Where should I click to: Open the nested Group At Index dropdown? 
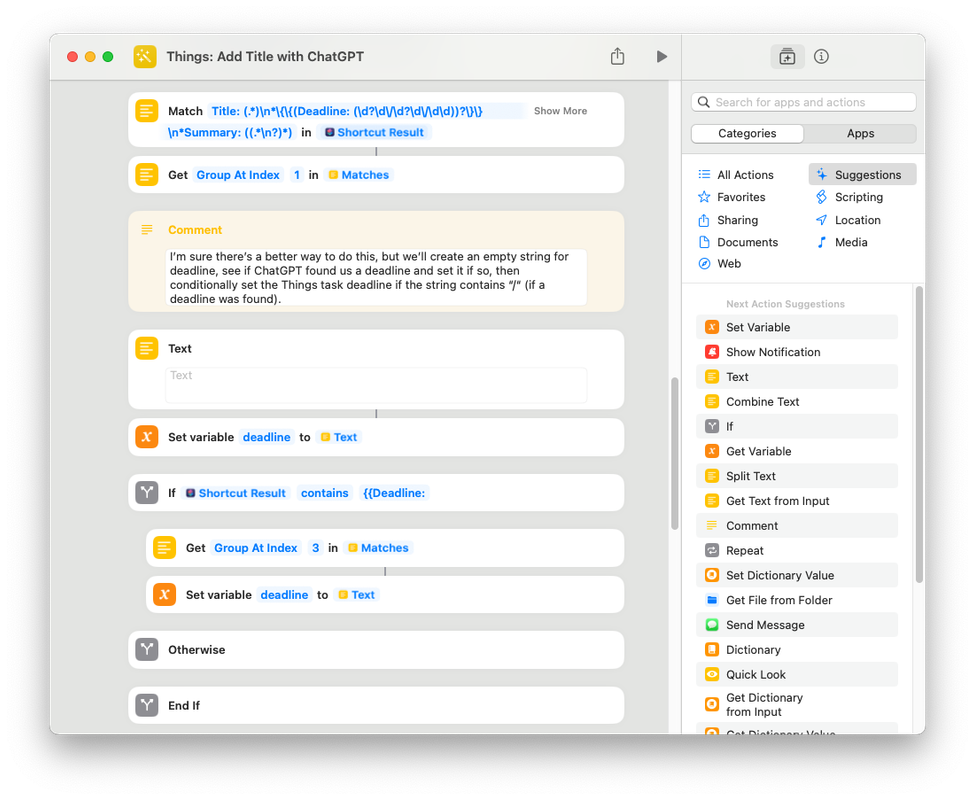pyautogui.click(x=256, y=548)
